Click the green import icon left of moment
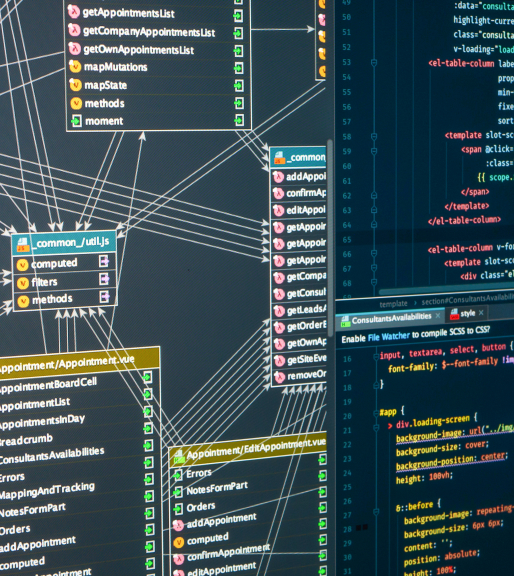The image size is (514, 576). [76, 120]
